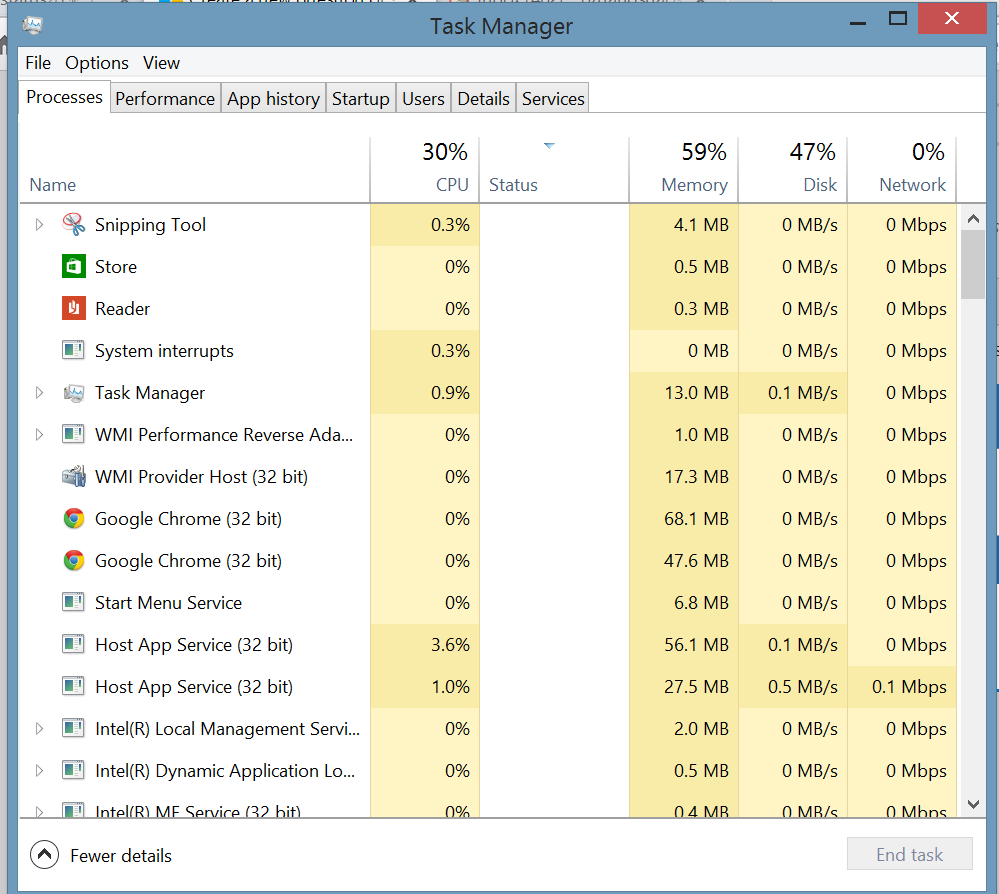Sort by the Memory column header
This screenshot has width=999, height=894.
(684, 169)
